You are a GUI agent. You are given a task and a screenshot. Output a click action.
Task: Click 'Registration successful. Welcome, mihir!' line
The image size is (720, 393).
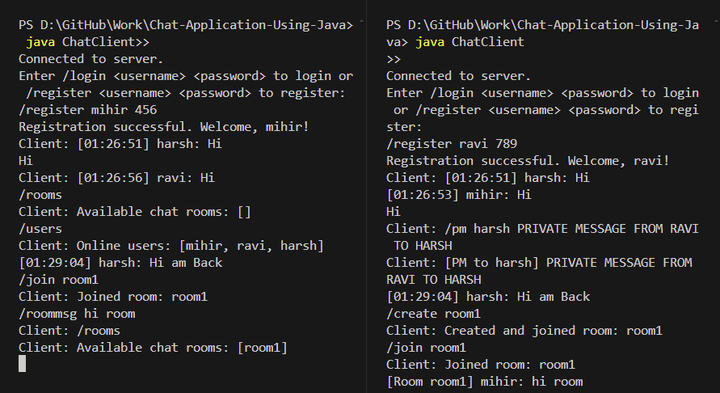coord(164,127)
